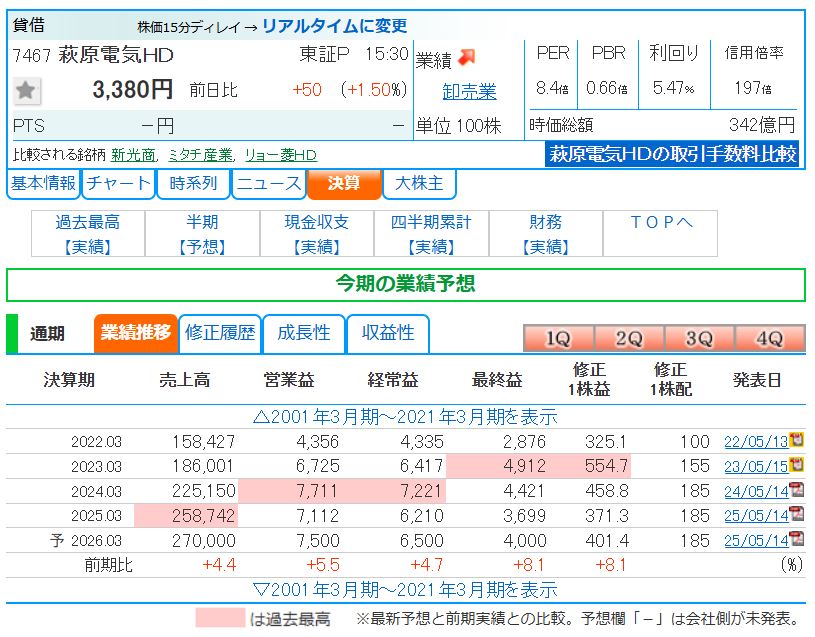The height and width of the screenshot is (637, 815).
Task: Open the compared stock 新光商 link
Action: [x=134, y=155]
